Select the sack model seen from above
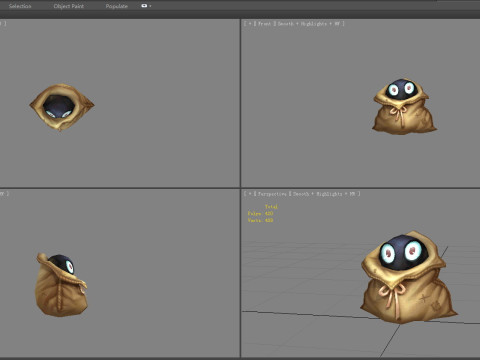 pos(62,107)
